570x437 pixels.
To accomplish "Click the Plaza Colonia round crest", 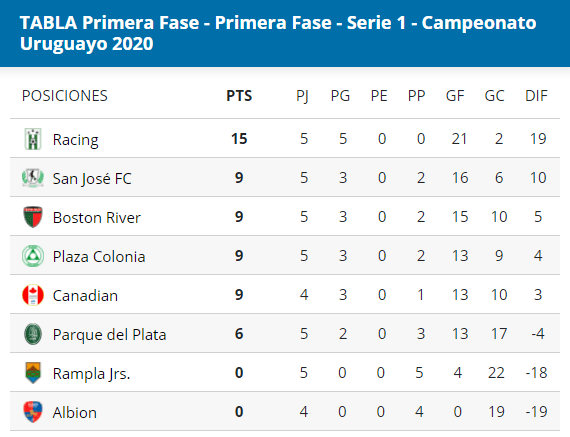I will pyautogui.click(x=33, y=256).
